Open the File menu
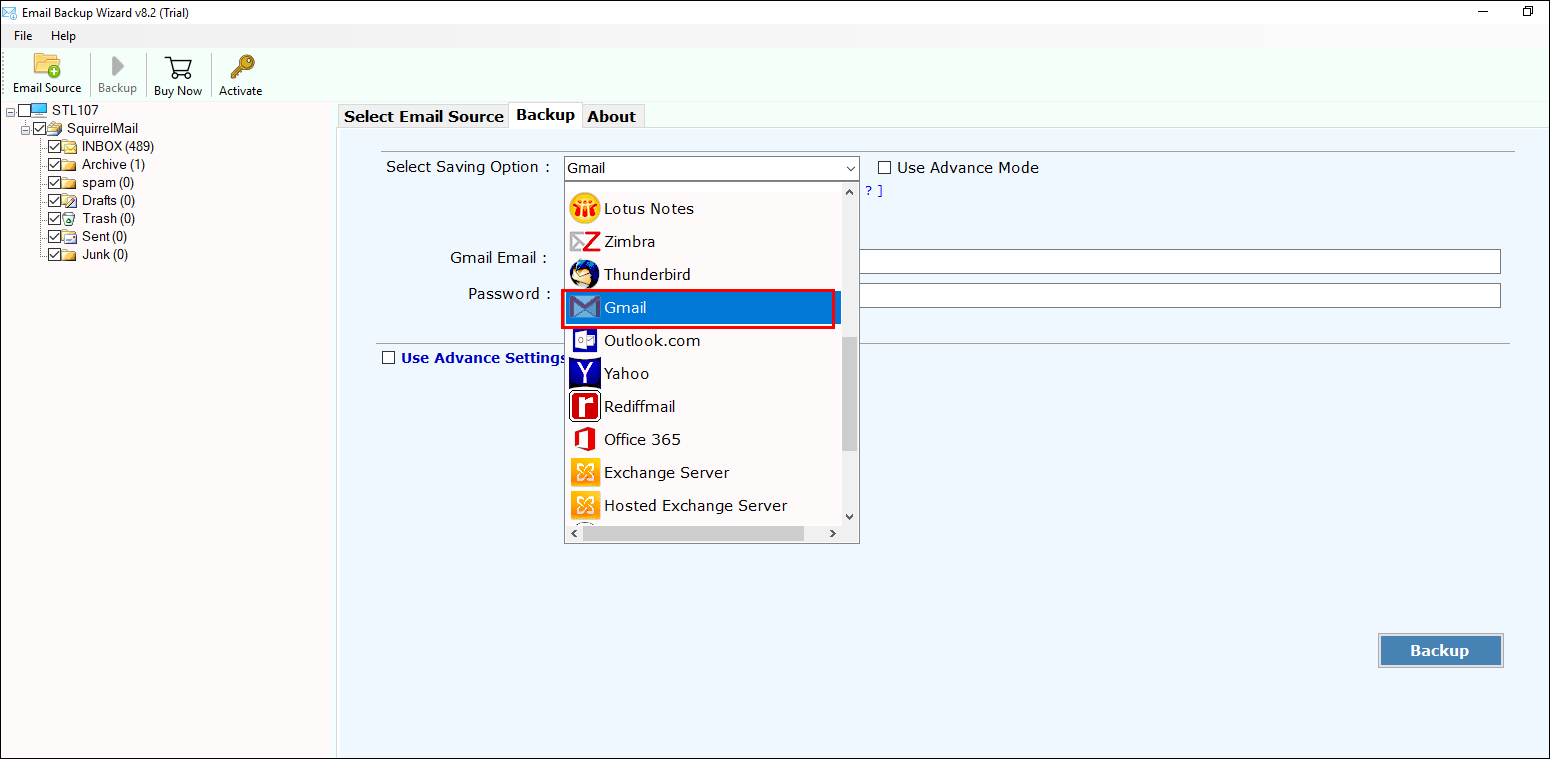 pos(23,35)
